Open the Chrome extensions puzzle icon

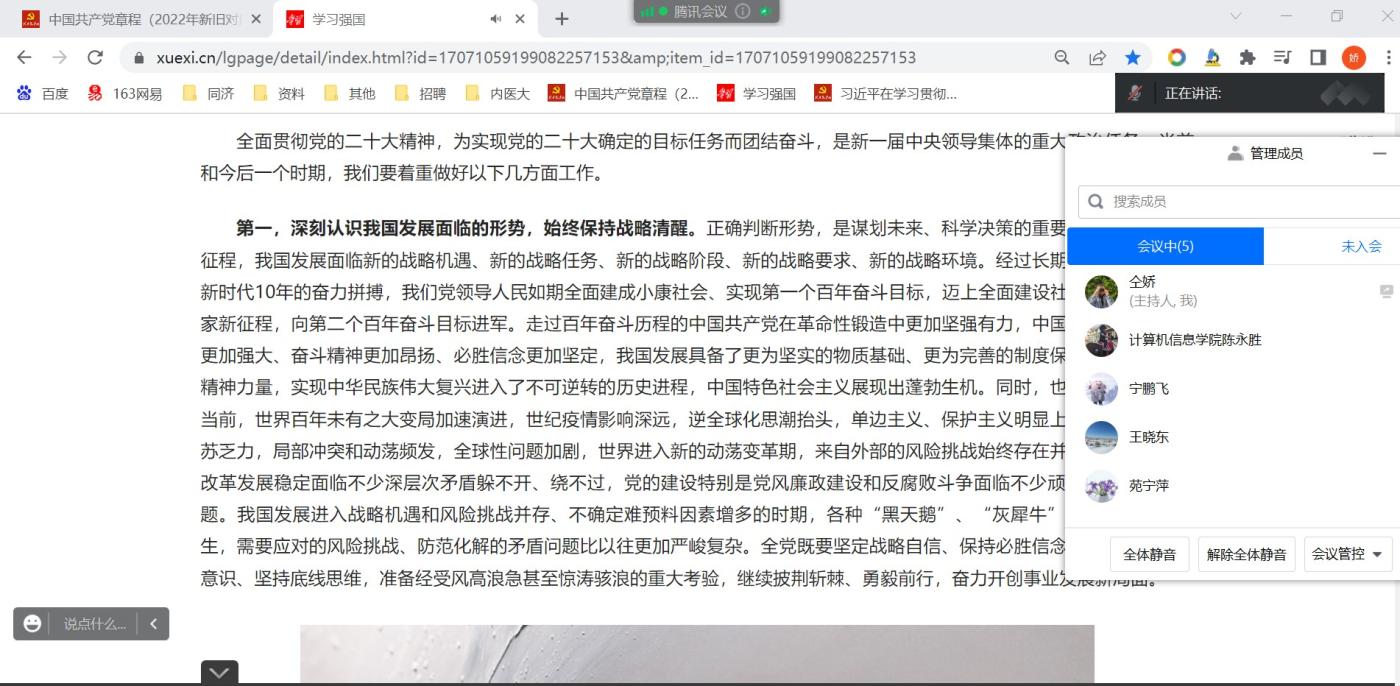1247,58
